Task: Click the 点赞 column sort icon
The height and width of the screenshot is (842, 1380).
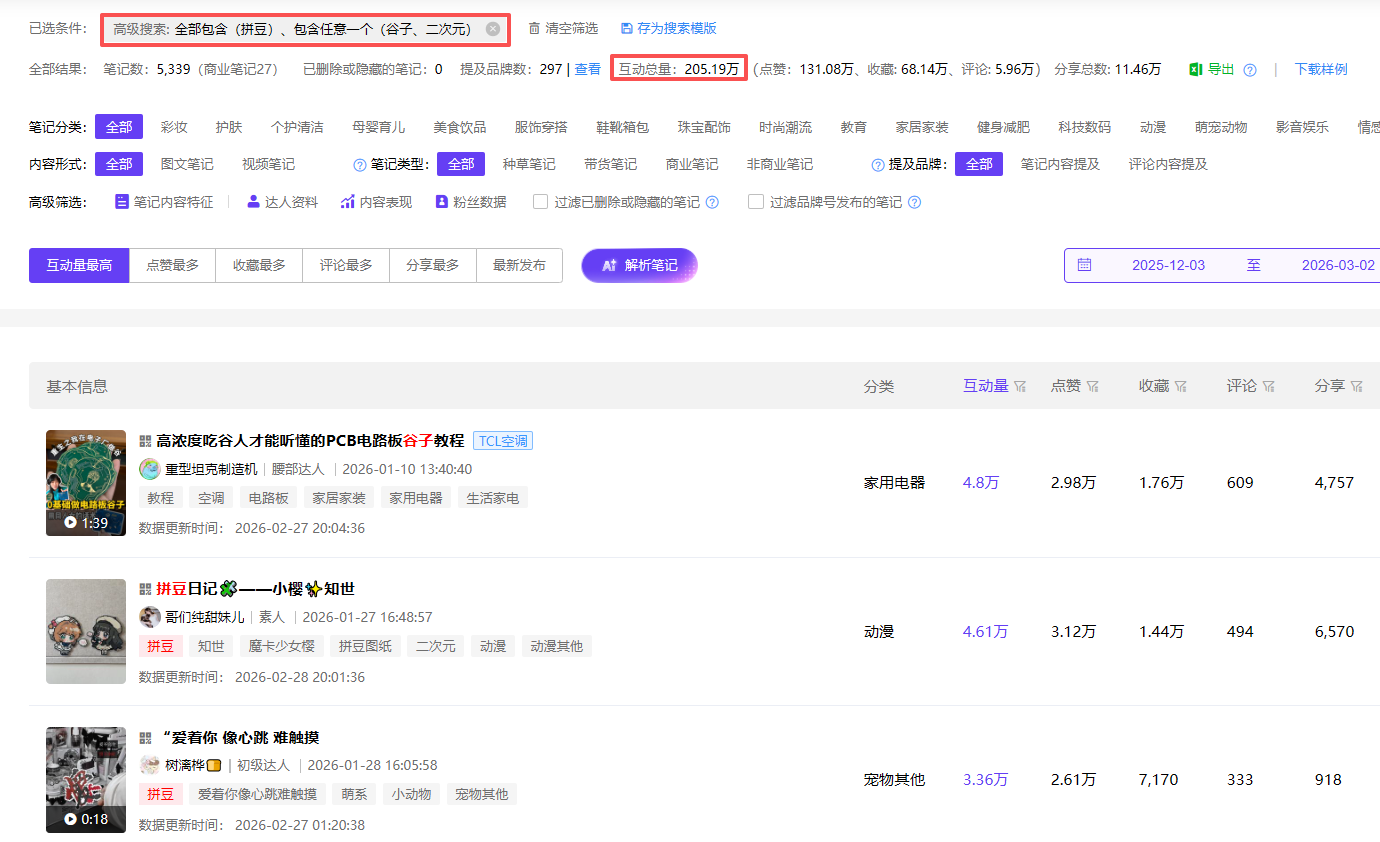Action: click(1093, 386)
